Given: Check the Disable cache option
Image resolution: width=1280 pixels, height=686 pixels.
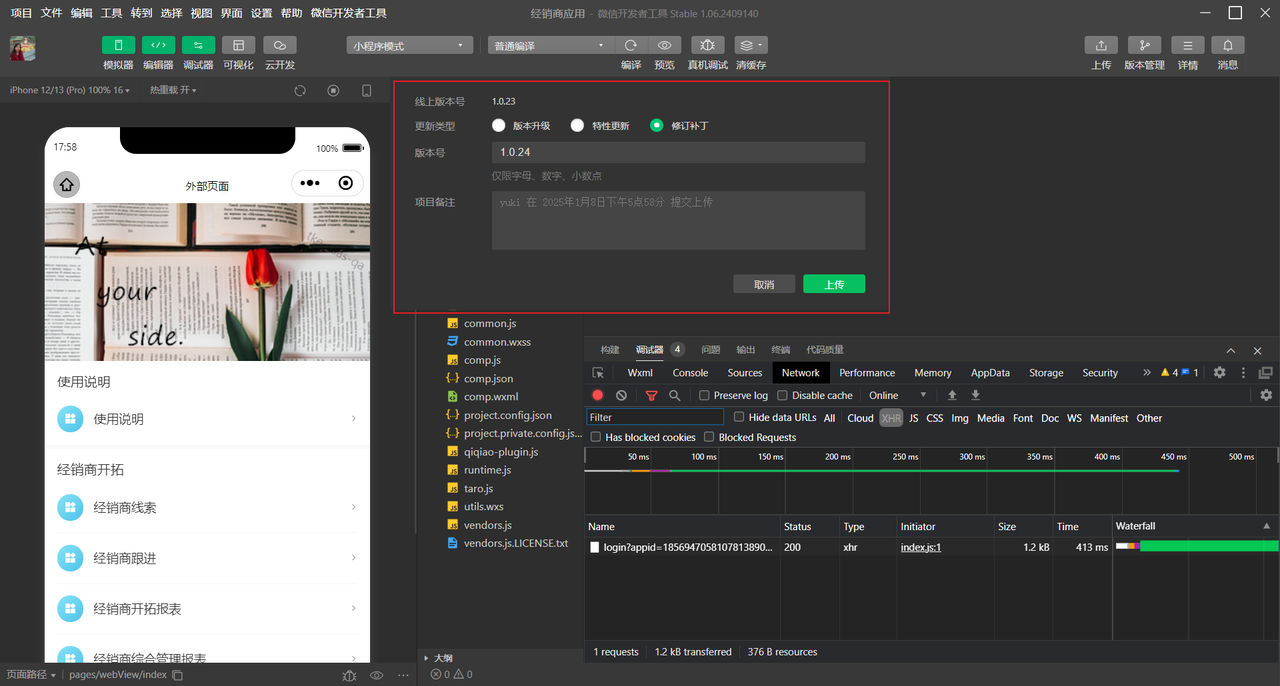Looking at the screenshot, I should pos(782,396).
